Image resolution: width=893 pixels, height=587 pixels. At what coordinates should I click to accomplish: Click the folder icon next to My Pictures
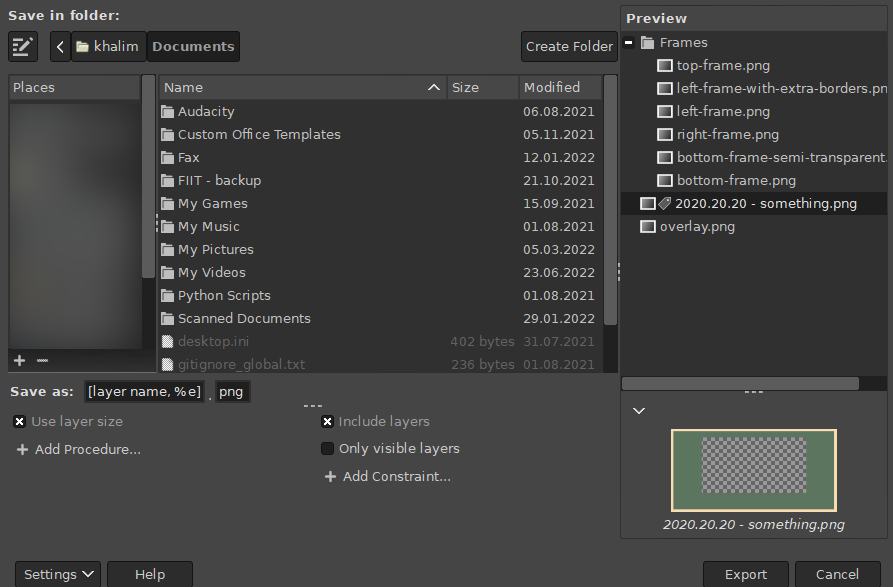pos(167,249)
